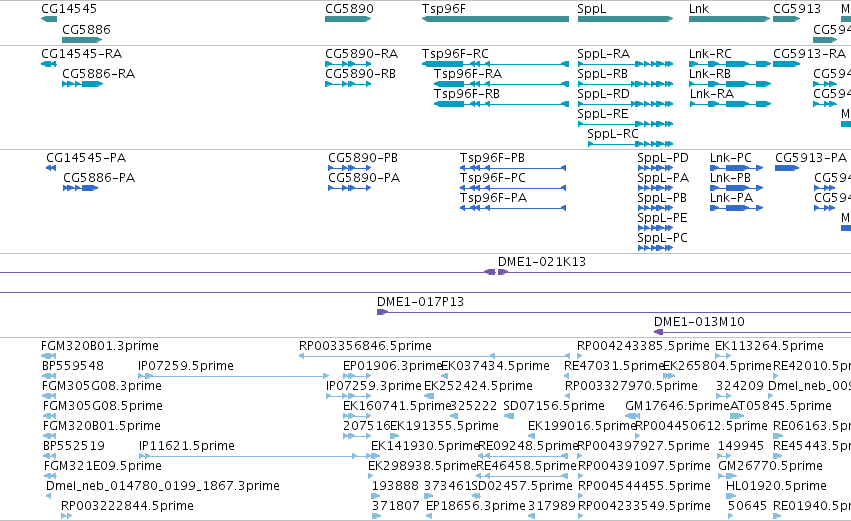Click Lnk-PC CDS label

click(731, 158)
